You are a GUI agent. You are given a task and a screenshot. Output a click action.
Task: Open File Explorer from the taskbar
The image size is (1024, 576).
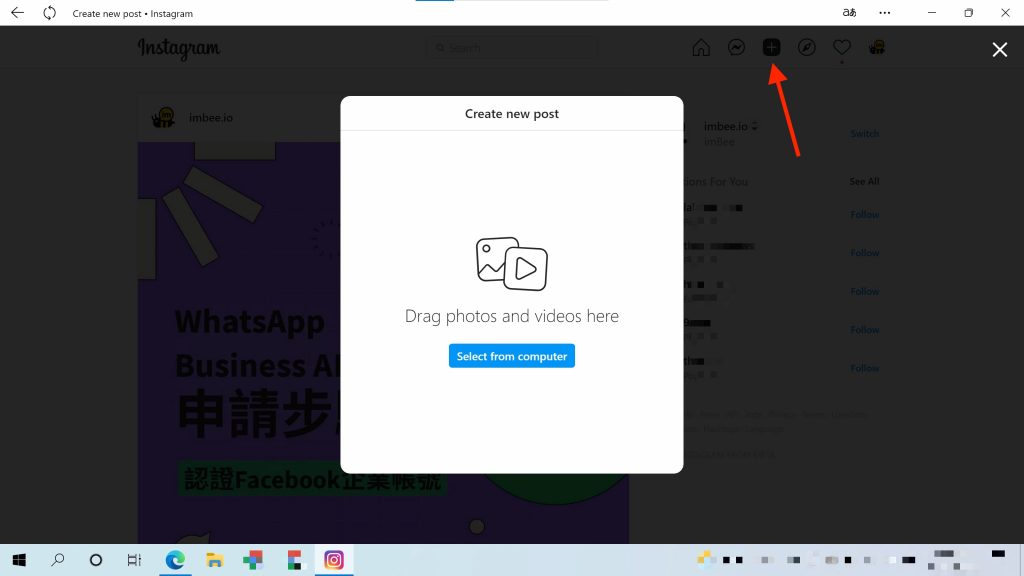[214, 560]
